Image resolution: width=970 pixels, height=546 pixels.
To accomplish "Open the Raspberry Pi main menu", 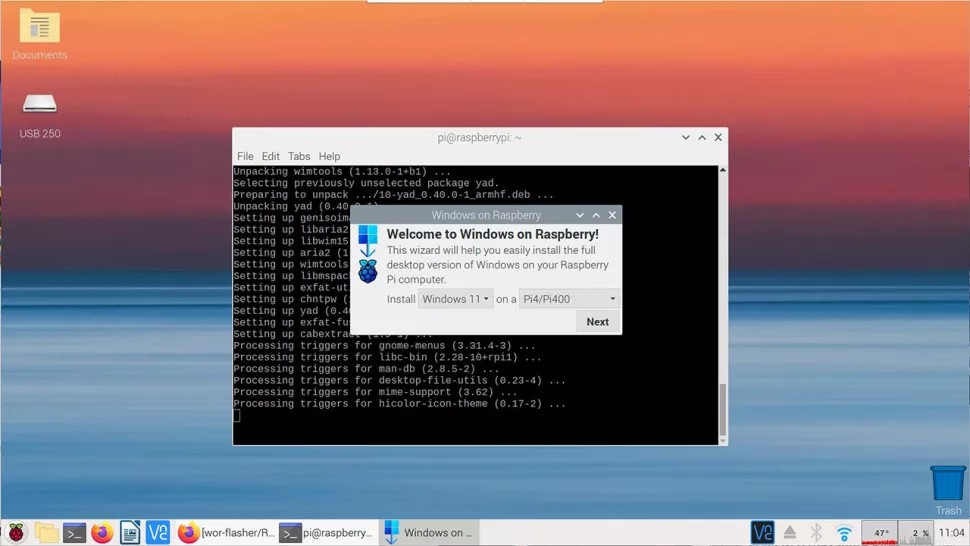I will (x=16, y=532).
